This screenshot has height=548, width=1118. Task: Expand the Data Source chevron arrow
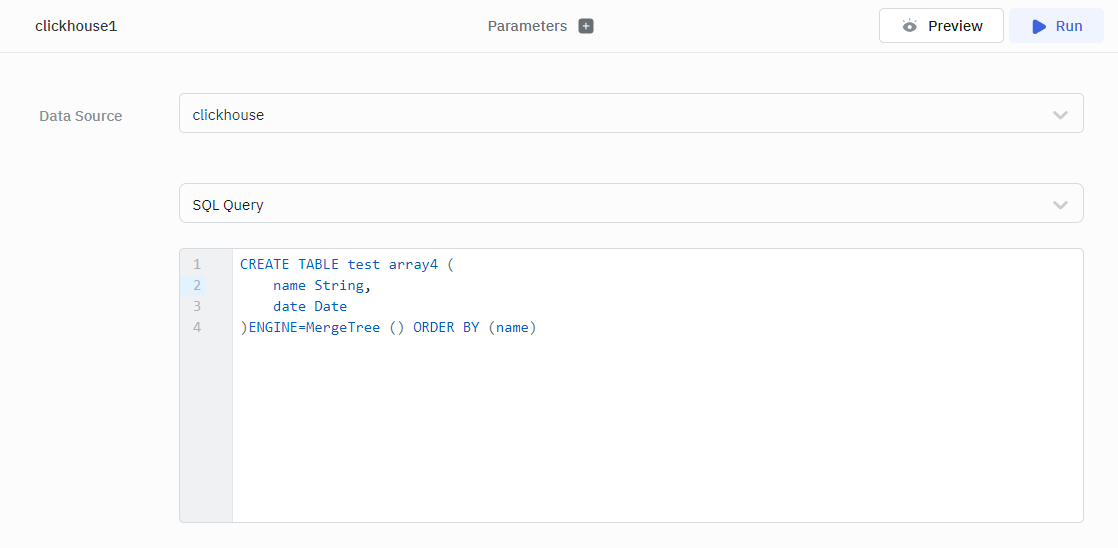click(x=1060, y=114)
